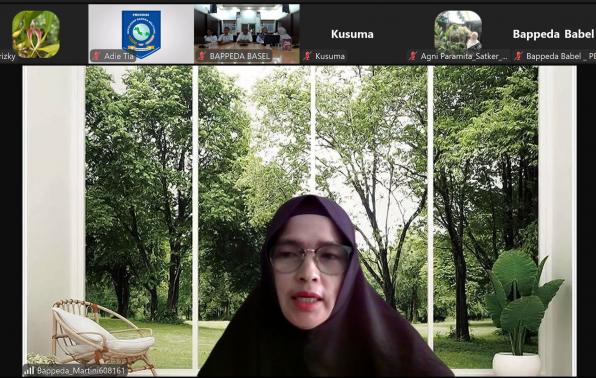The height and width of the screenshot is (378, 596).
Task: Open the BAPPEDA BASEL meeting room video thumbnail
Action: pos(247,34)
